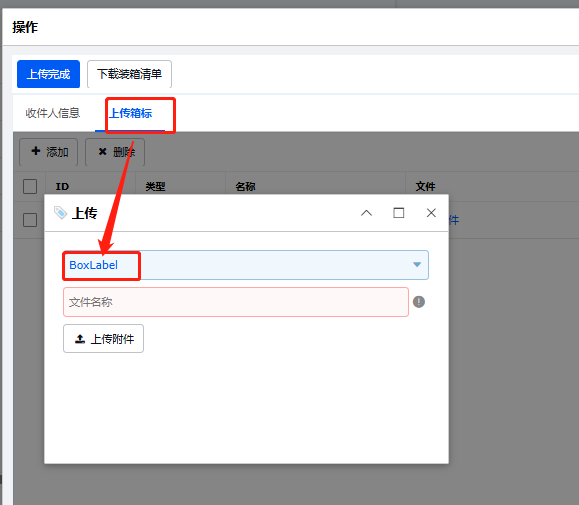This screenshot has height=505, width=579.
Task: Close the 上传 dialog
Action: point(431,213)
